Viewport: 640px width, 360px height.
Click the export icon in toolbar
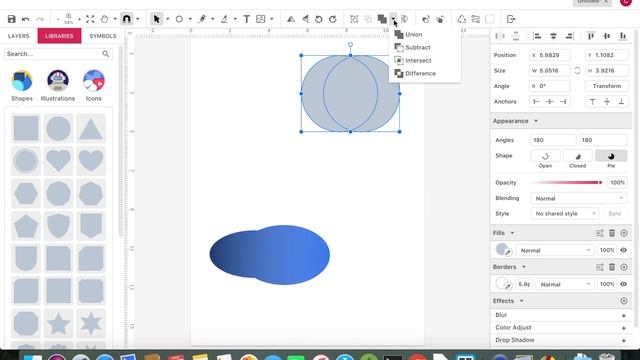pos(511,19)
